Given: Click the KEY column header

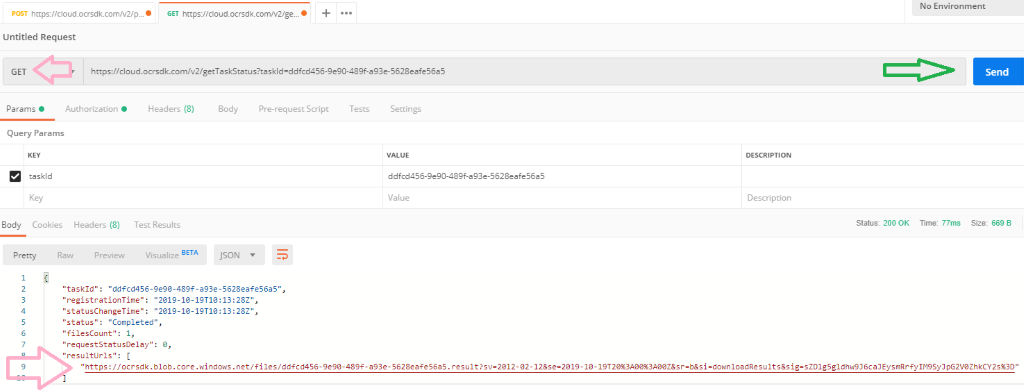Looking at the screenshot, I should pos(34,155).
